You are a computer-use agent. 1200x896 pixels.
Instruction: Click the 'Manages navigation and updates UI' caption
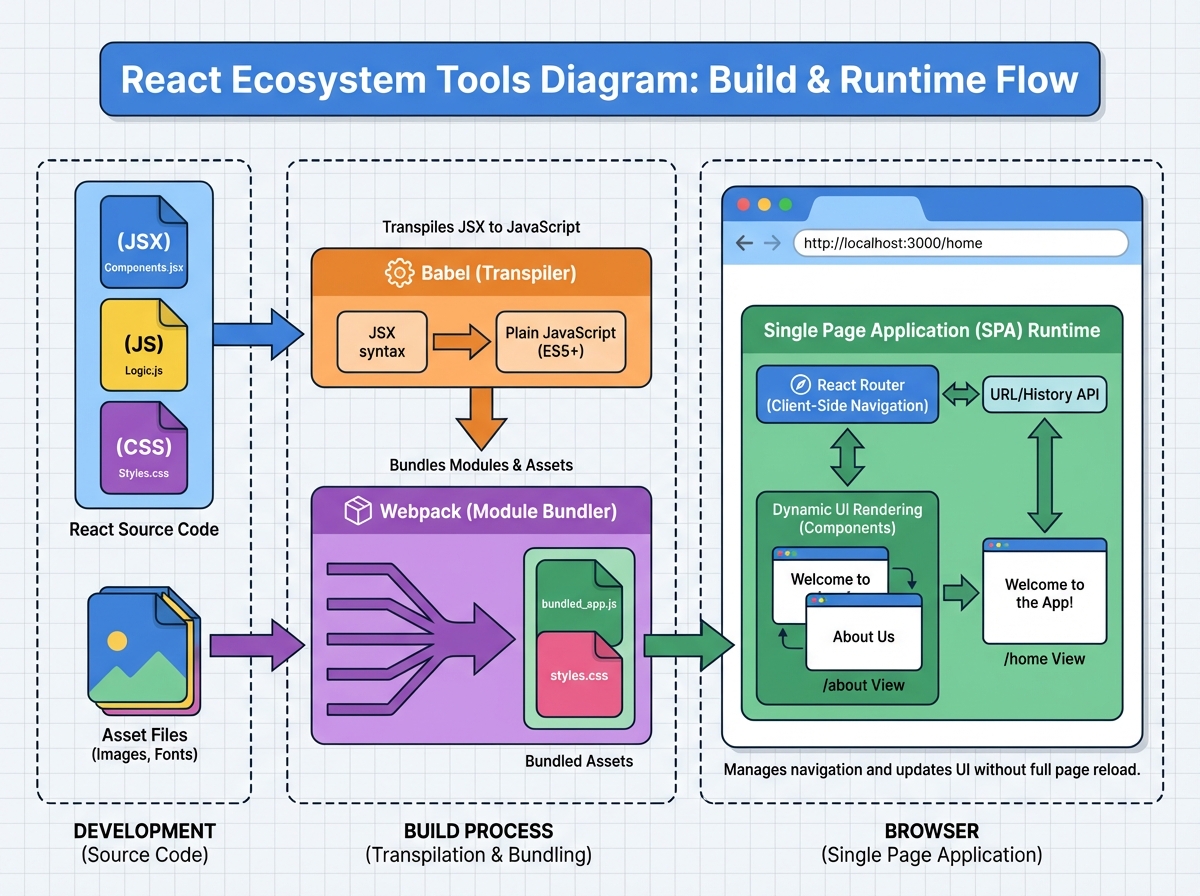[x=932, y=771]
